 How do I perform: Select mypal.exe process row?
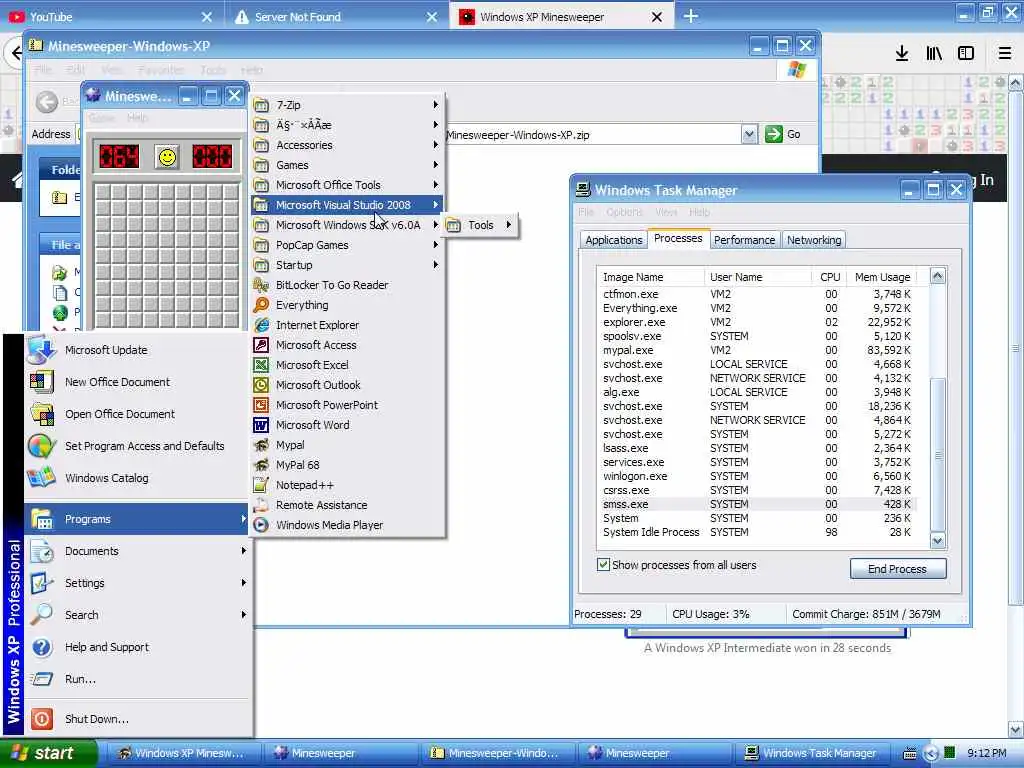(756, 350)
